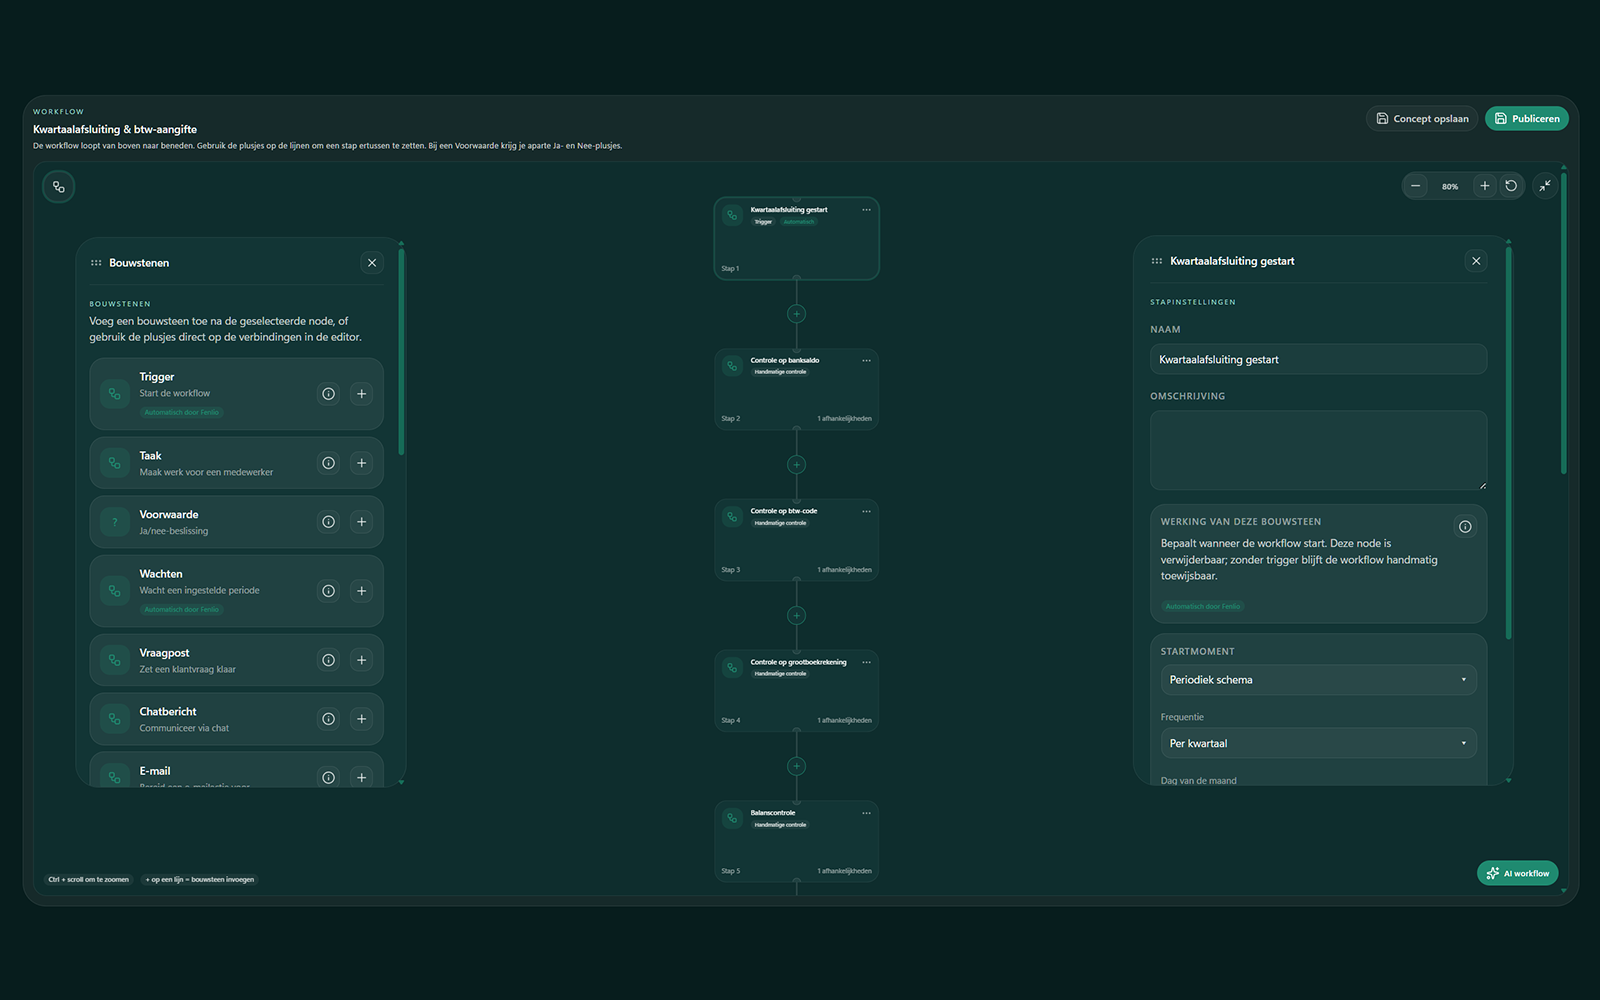Image resolution: width=1600 pixels, height=1000 pixels.
Task: Insert a step after Kwartaalafsluiting gestart node
Action: [796, 314]
